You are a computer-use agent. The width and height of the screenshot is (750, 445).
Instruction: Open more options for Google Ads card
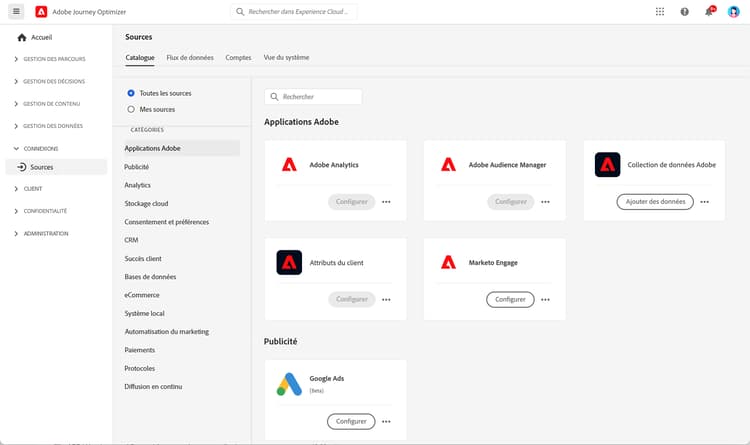(386, 422)
